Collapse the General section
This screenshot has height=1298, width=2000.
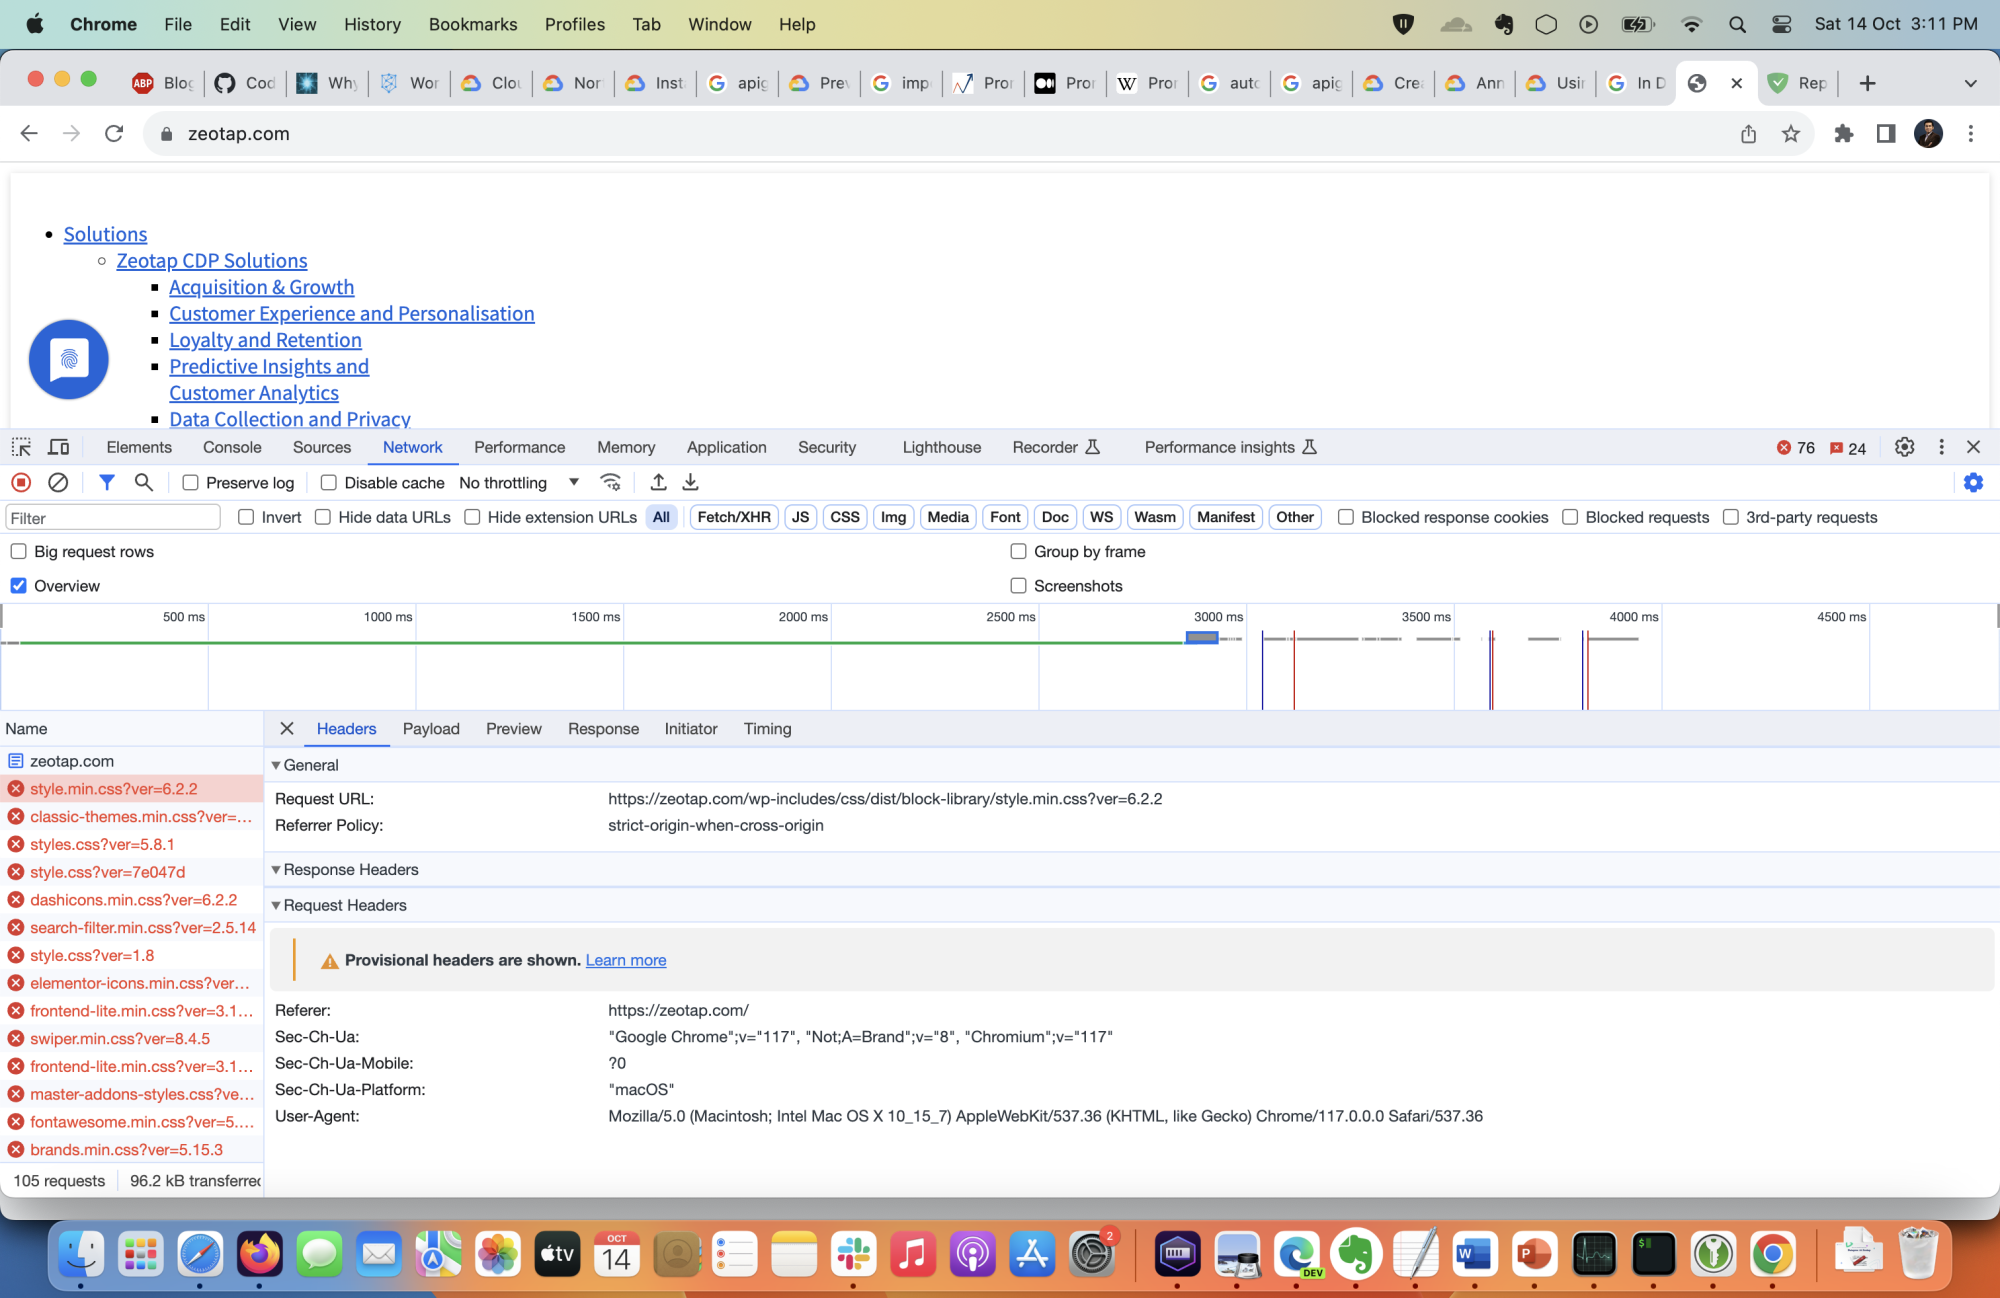(x=276, y=765)
